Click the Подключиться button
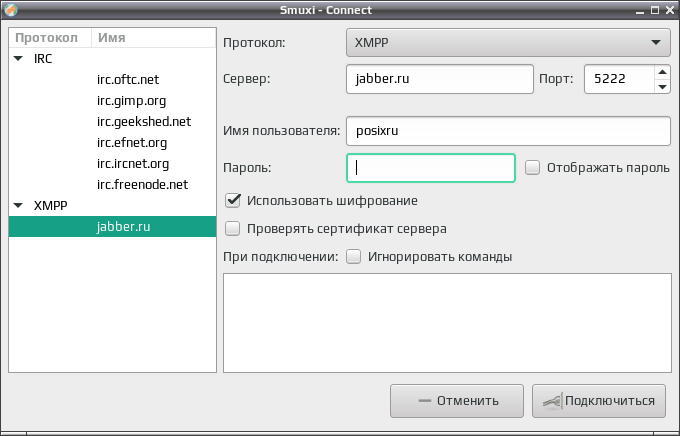The height and width of the screenshot is (436, 680). tap(599, 401)
